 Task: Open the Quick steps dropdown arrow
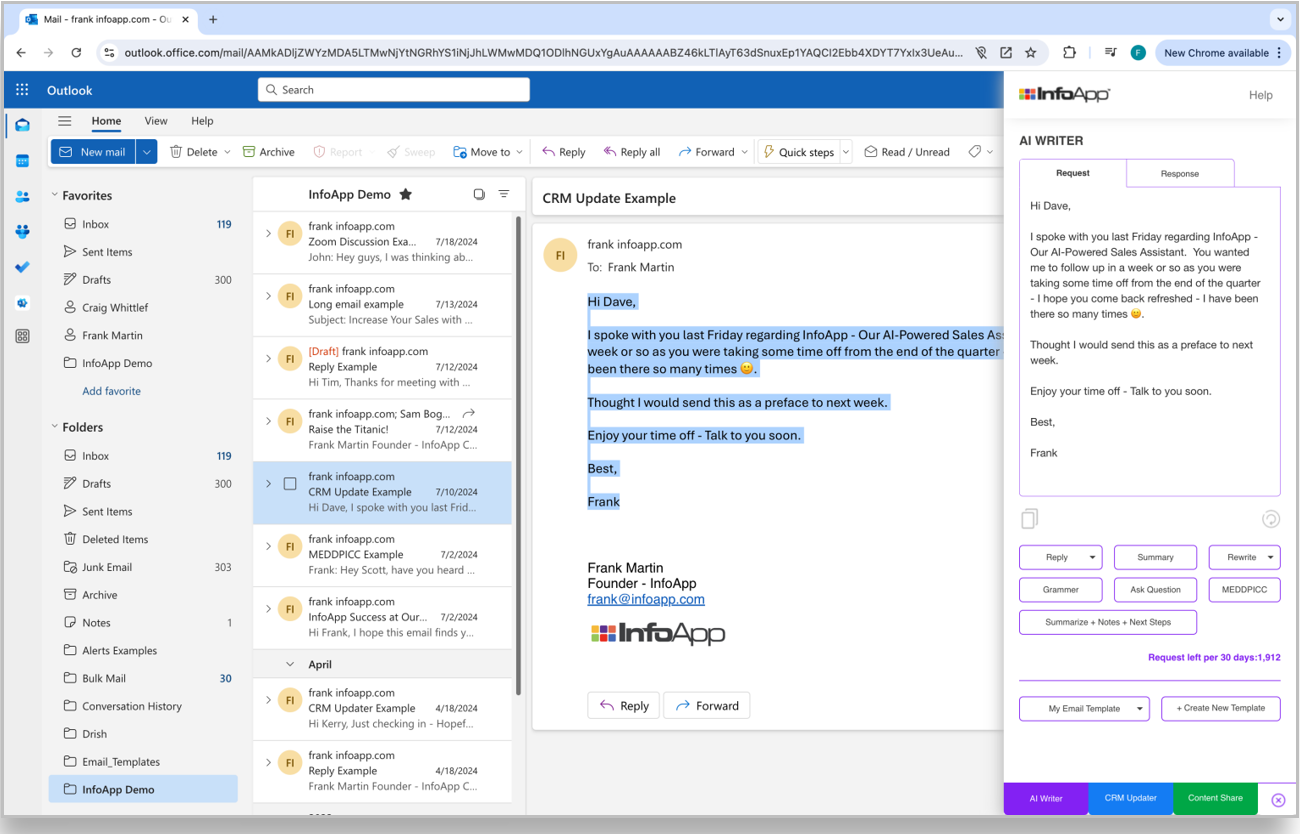pos(846,152)
